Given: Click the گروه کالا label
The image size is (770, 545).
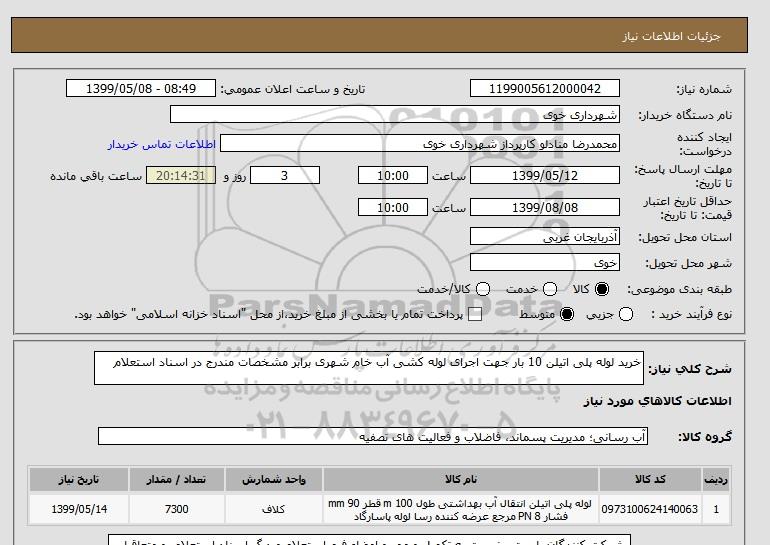Looking at the screenshot, I should coord(705,436).
